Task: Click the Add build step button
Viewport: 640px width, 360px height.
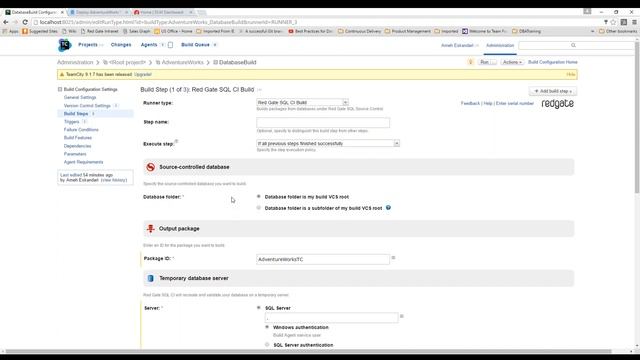Action: point(553,91)
